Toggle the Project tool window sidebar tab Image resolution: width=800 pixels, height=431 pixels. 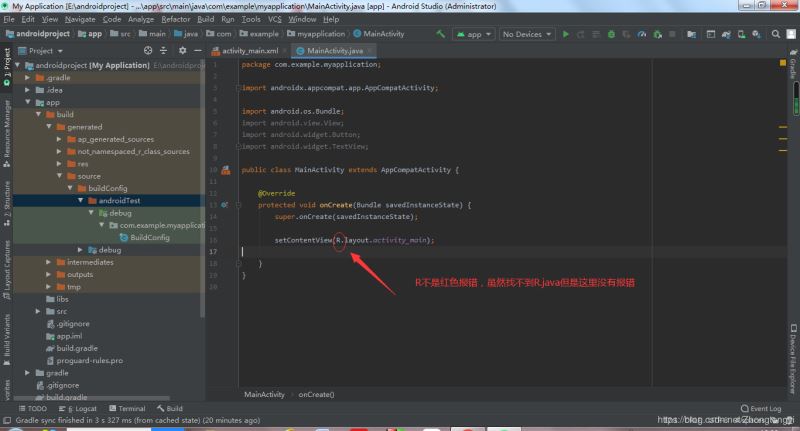coord(7,64)
